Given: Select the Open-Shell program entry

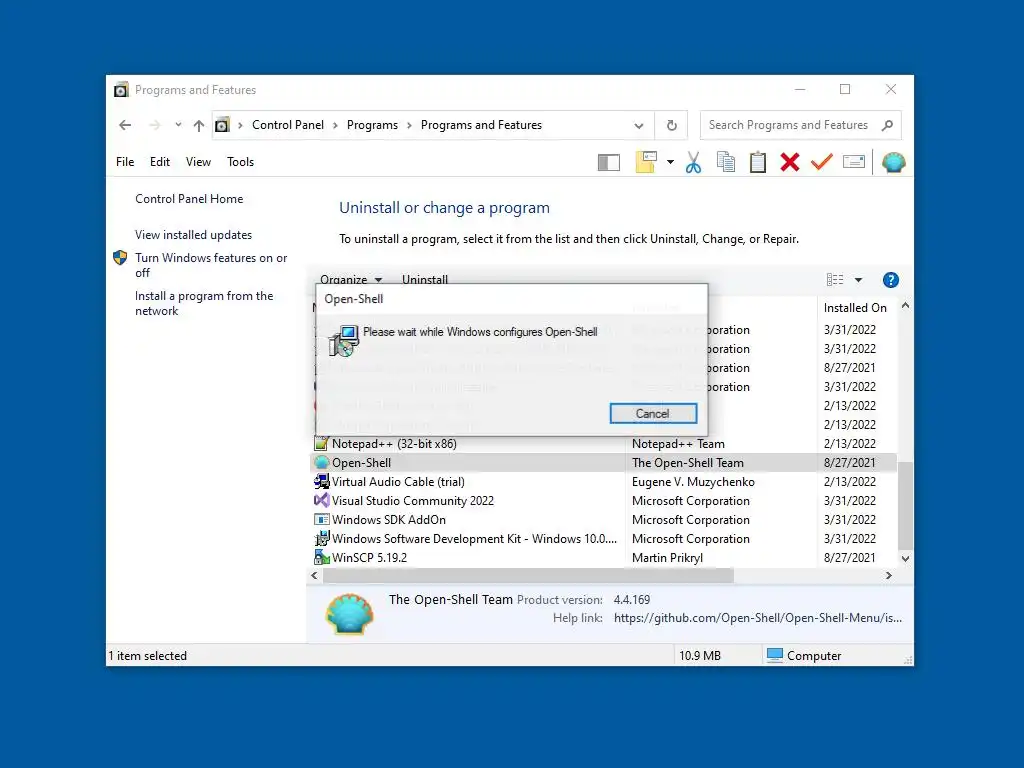Looking at the screenshot, I should (603, 463).
